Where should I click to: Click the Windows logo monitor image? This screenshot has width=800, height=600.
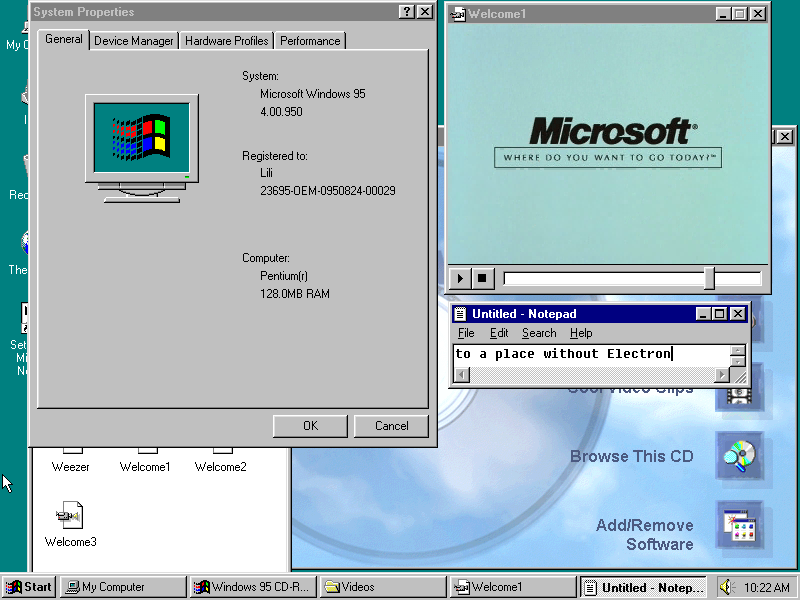(x=142, y=148)
